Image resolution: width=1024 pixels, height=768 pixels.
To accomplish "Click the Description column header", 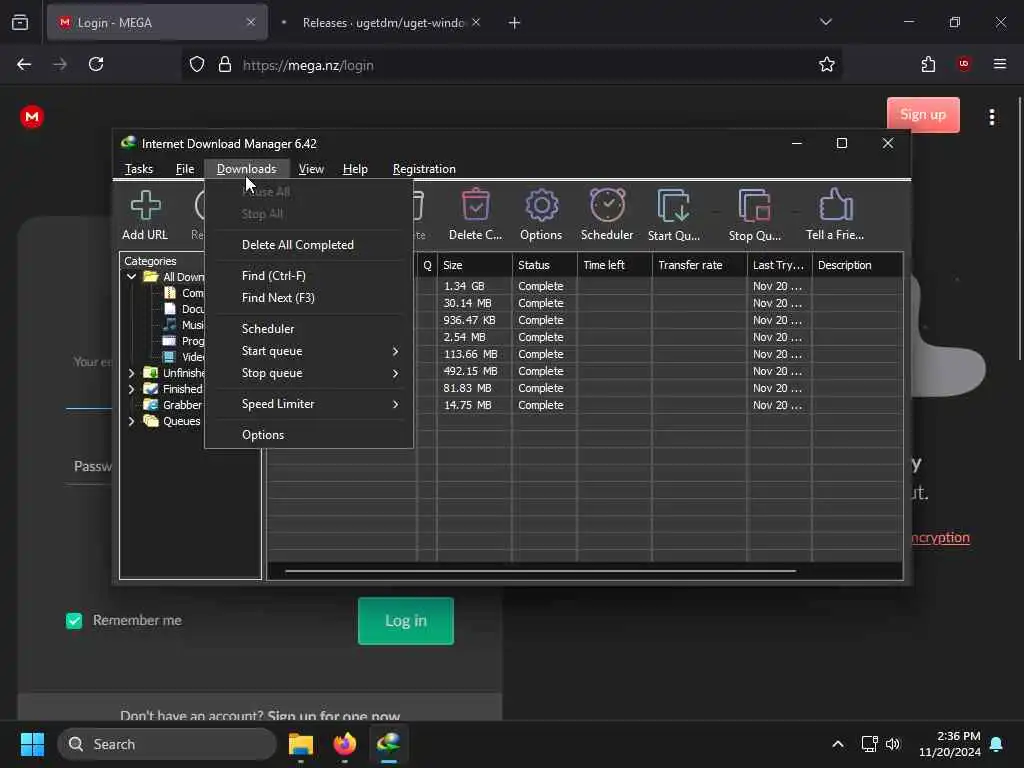I will [857, 265].
